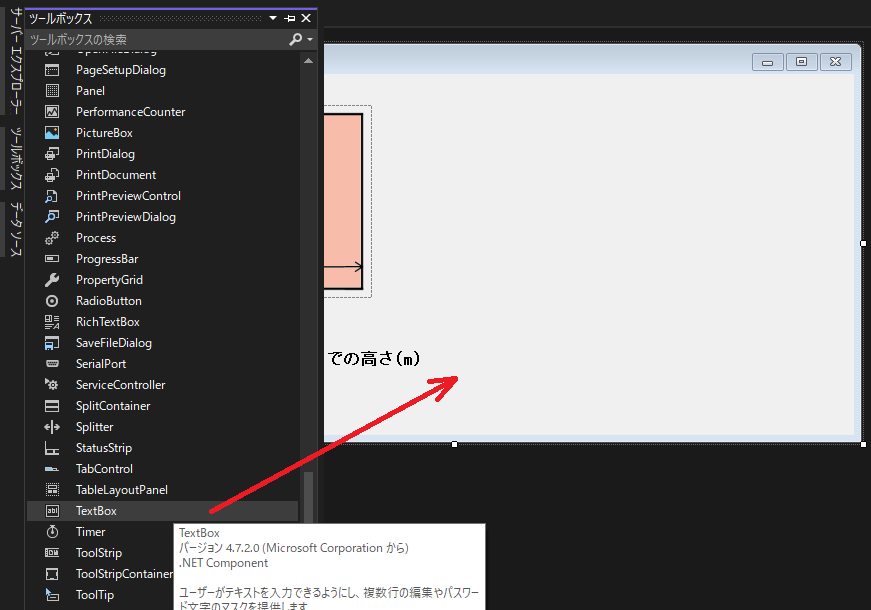Select Timer in the toolbox list
Viewport: 871px width, 610px height.
(91, 532)
